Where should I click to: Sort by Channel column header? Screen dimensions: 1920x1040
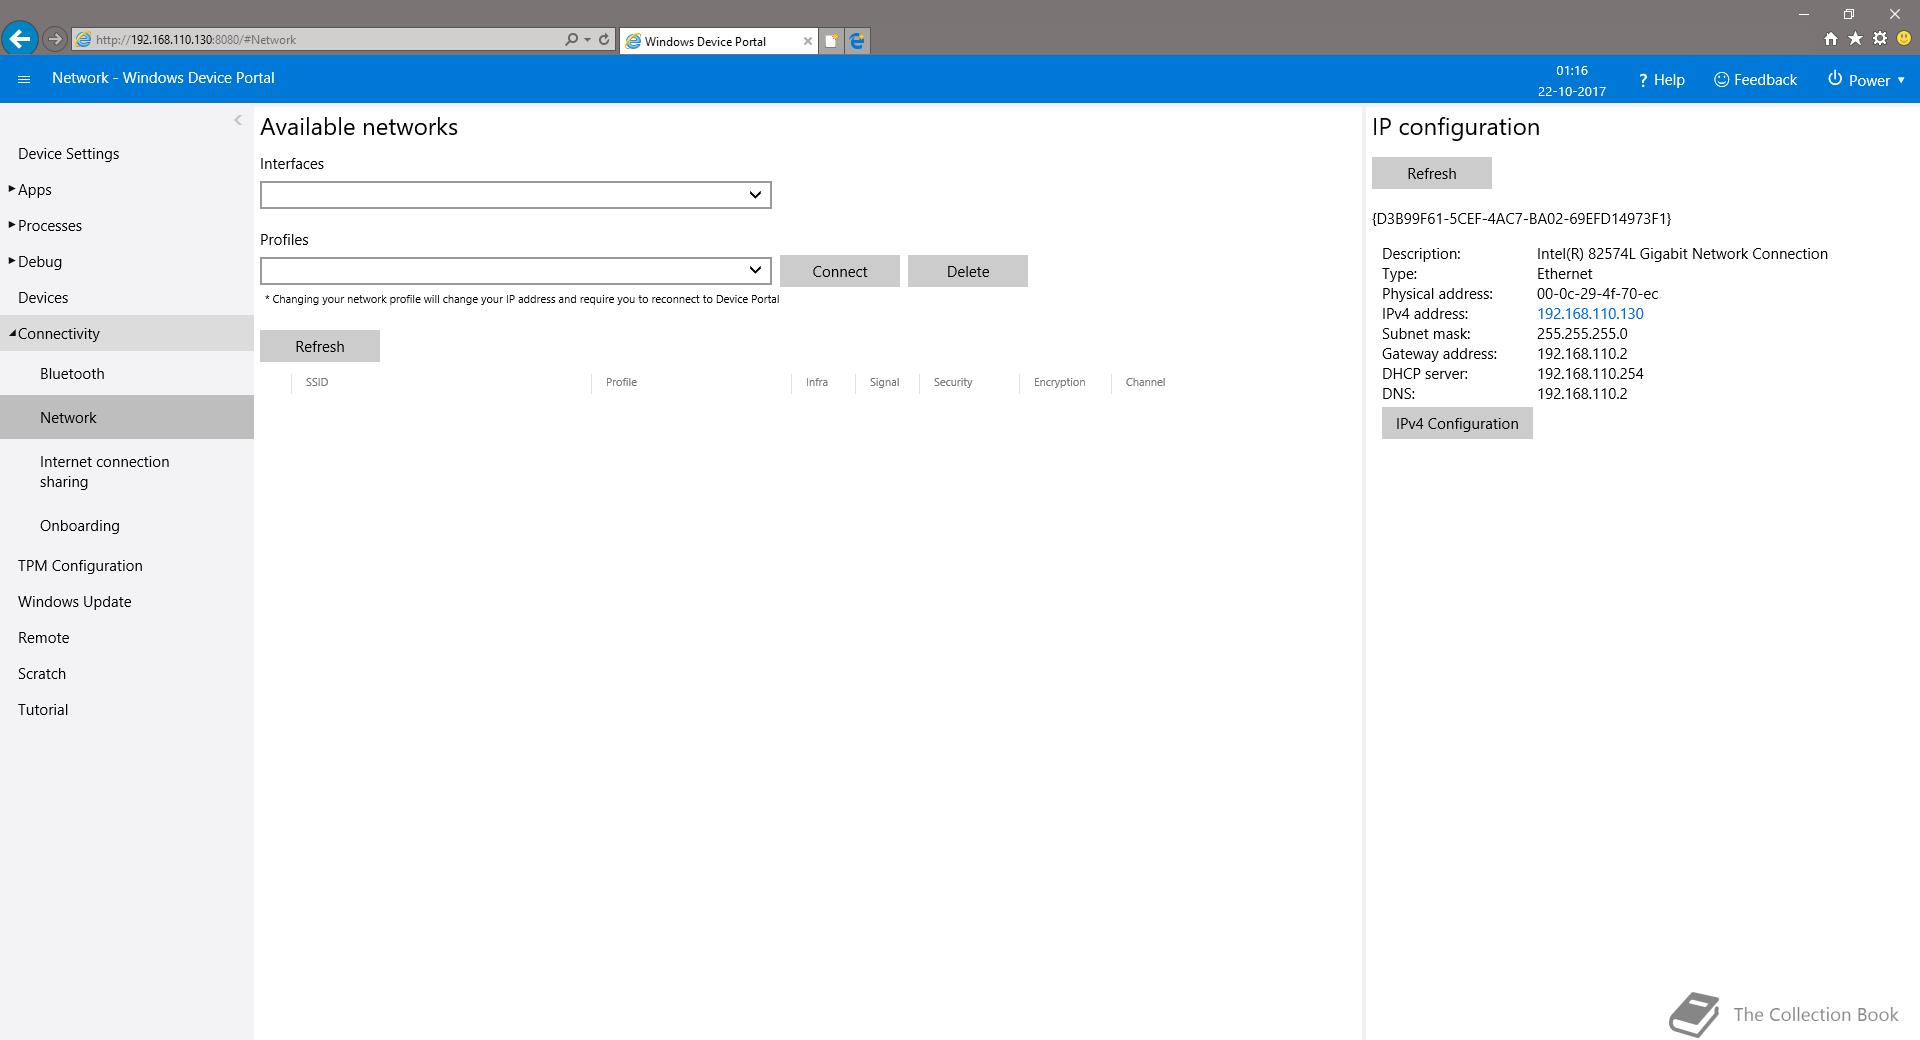1145,382
